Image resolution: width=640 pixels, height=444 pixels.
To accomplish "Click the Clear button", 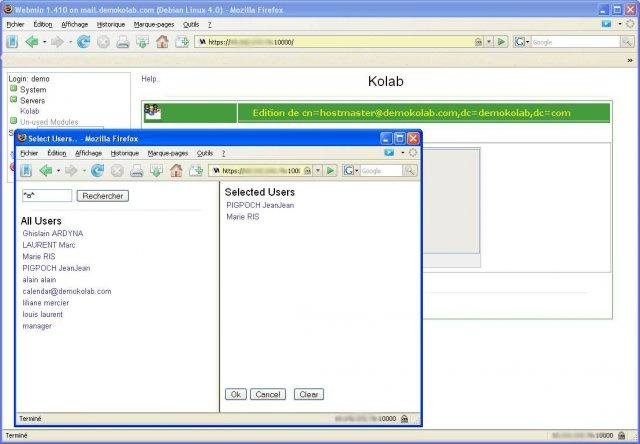I will pyautogui.click(x=309, y=394).
